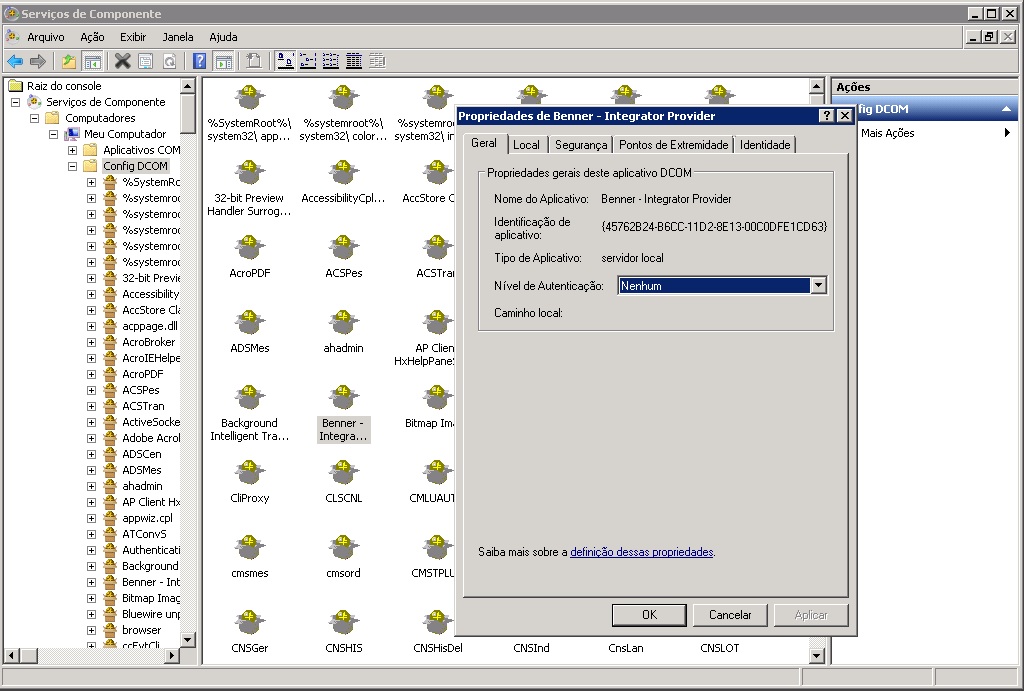Select the ADSMes component icon
Image resolution: width=1024 pixels, height=691 pixels.
[249, 323]
